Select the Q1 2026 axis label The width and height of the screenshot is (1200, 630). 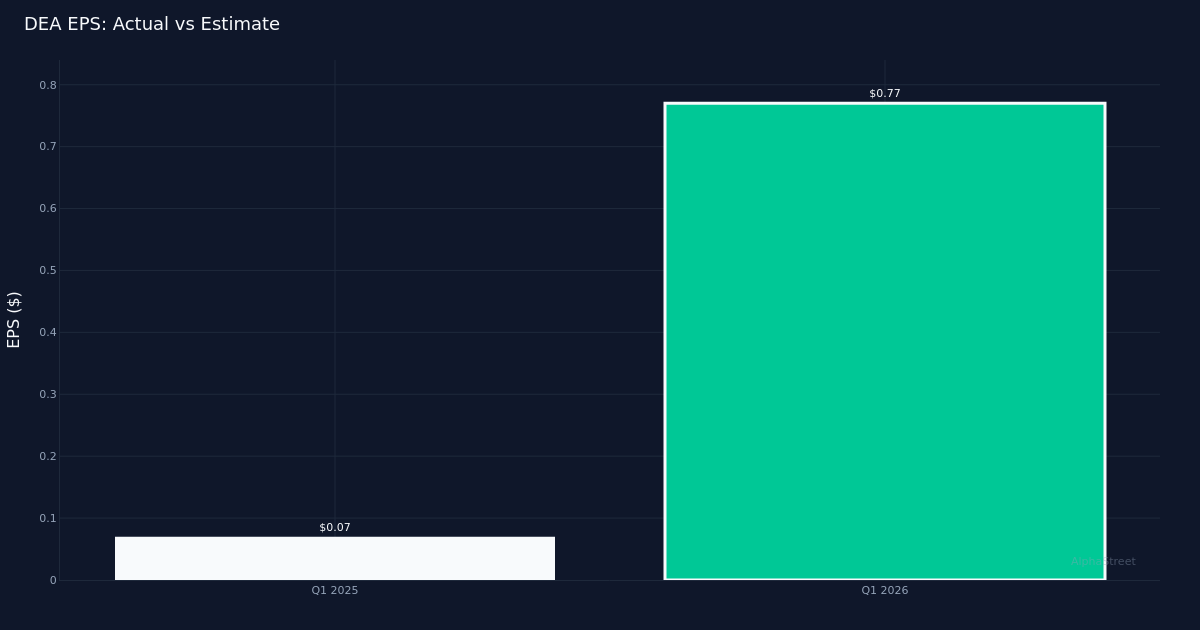pos(884,590)
